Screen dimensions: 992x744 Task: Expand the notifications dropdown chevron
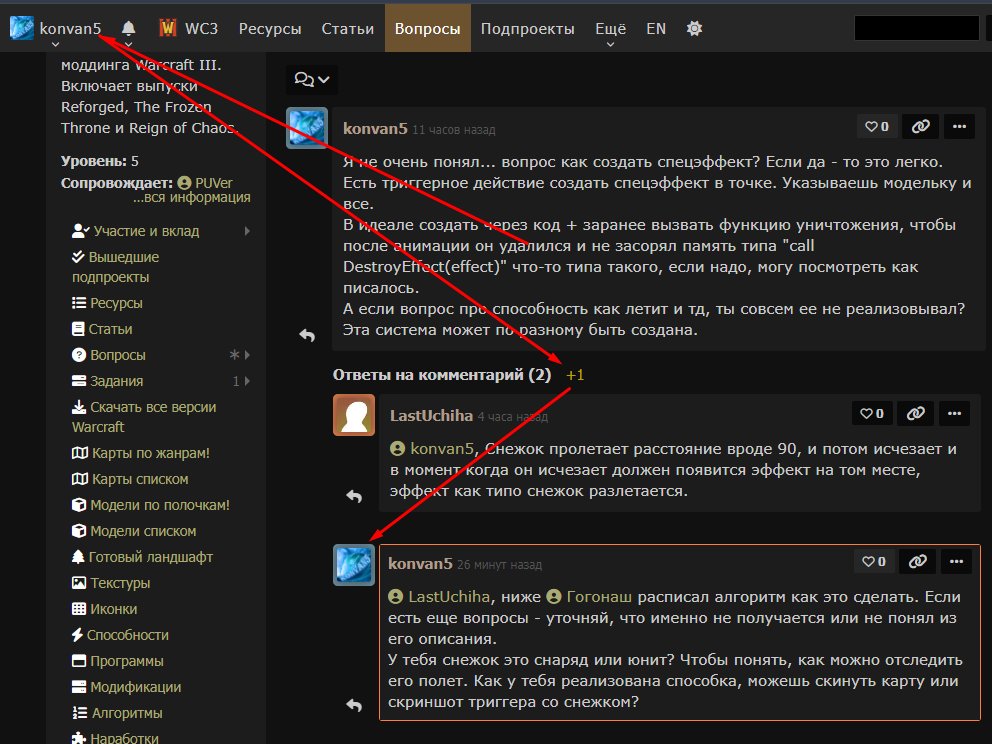128,44
